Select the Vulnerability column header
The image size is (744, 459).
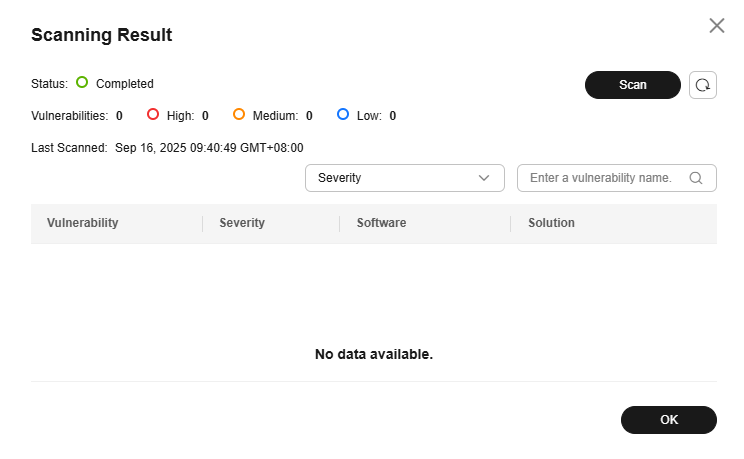point(83,223)
